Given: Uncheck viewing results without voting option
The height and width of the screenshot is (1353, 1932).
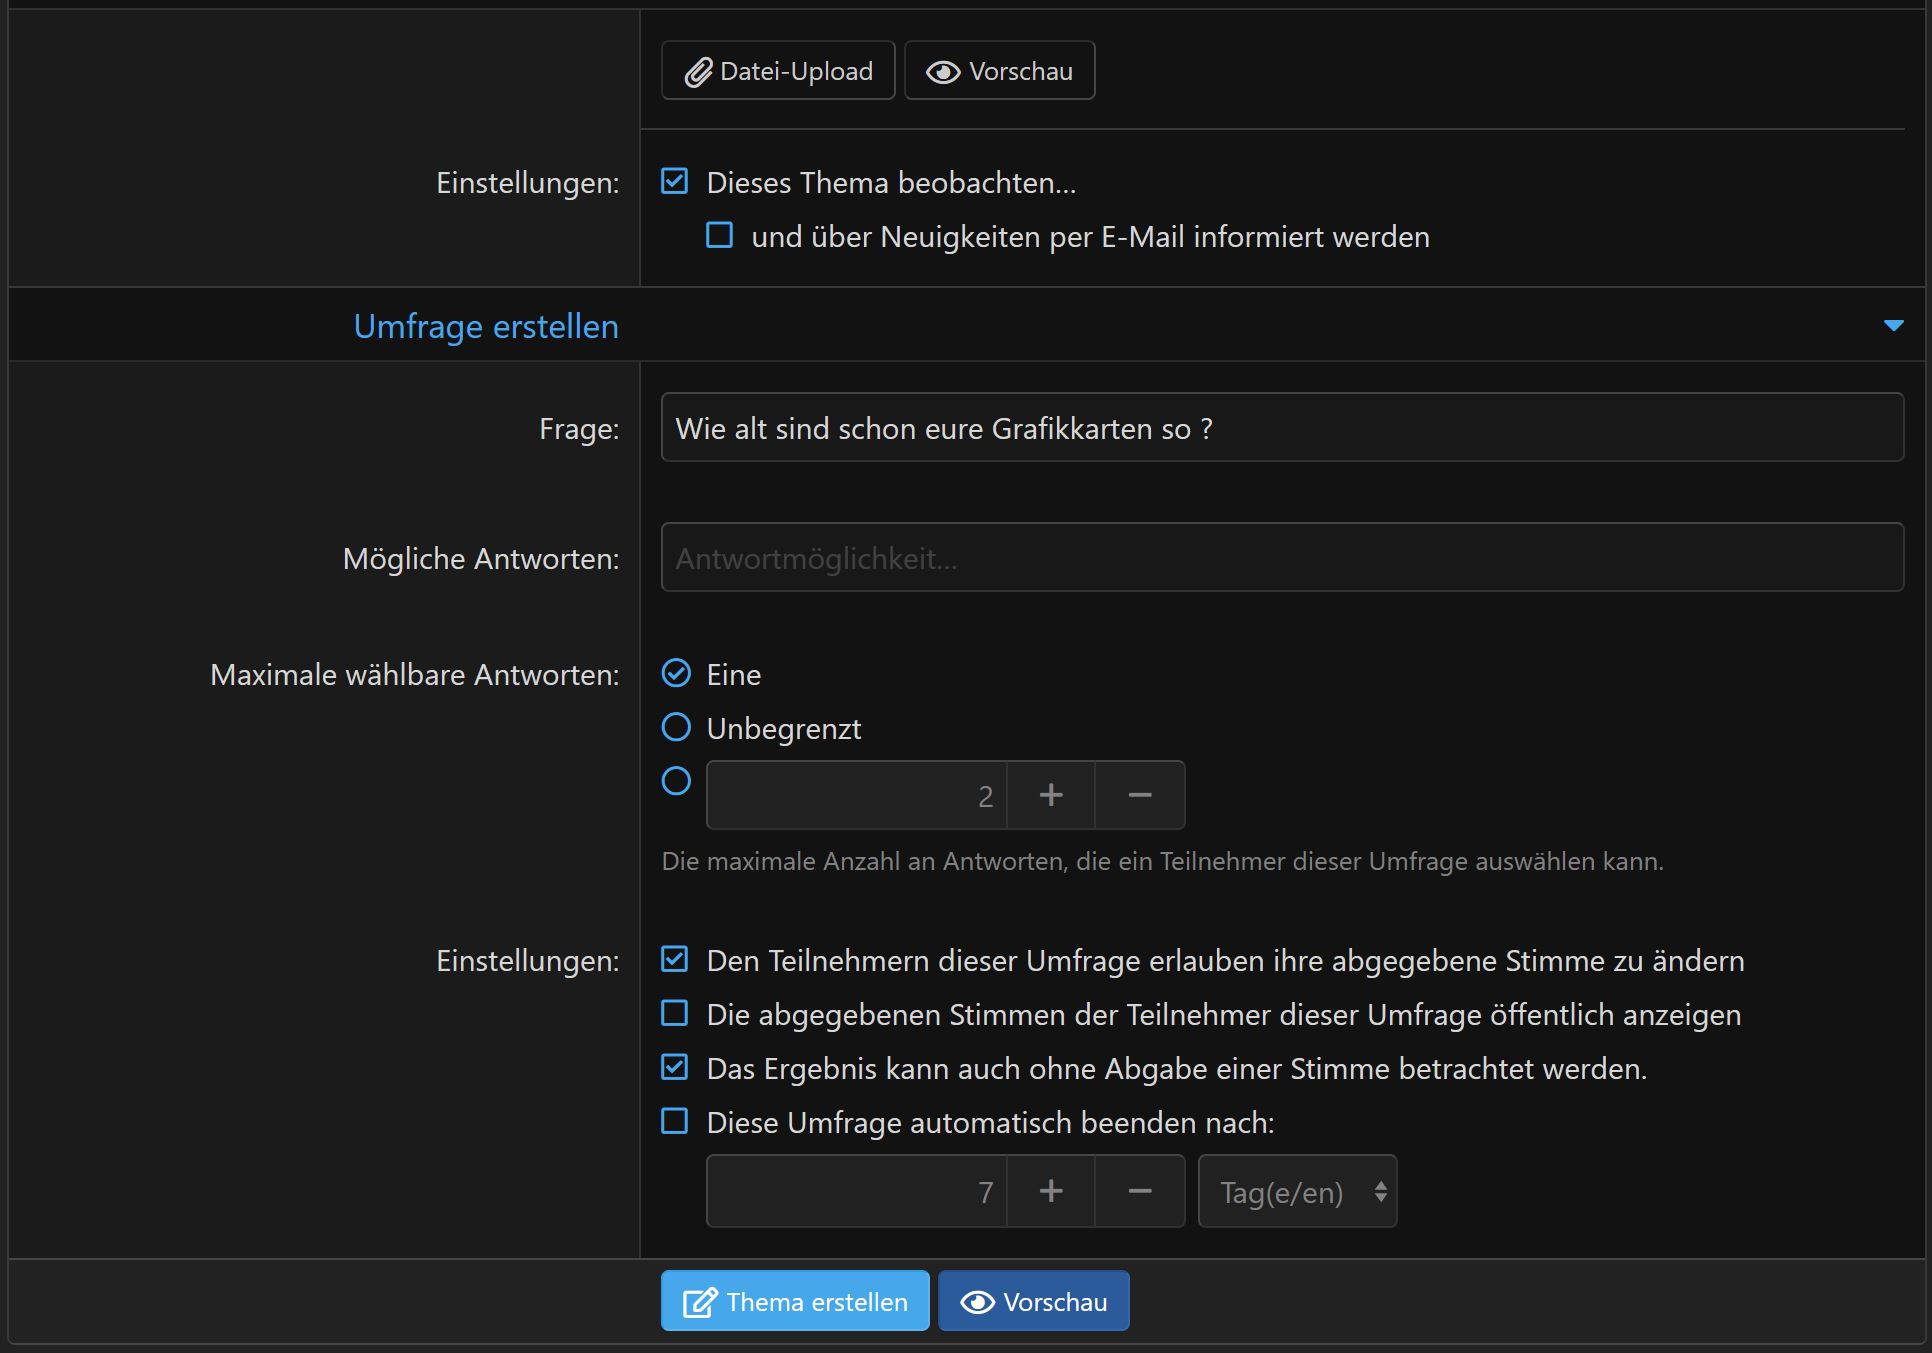Looking at the screenshot, I should (675, 1068).
